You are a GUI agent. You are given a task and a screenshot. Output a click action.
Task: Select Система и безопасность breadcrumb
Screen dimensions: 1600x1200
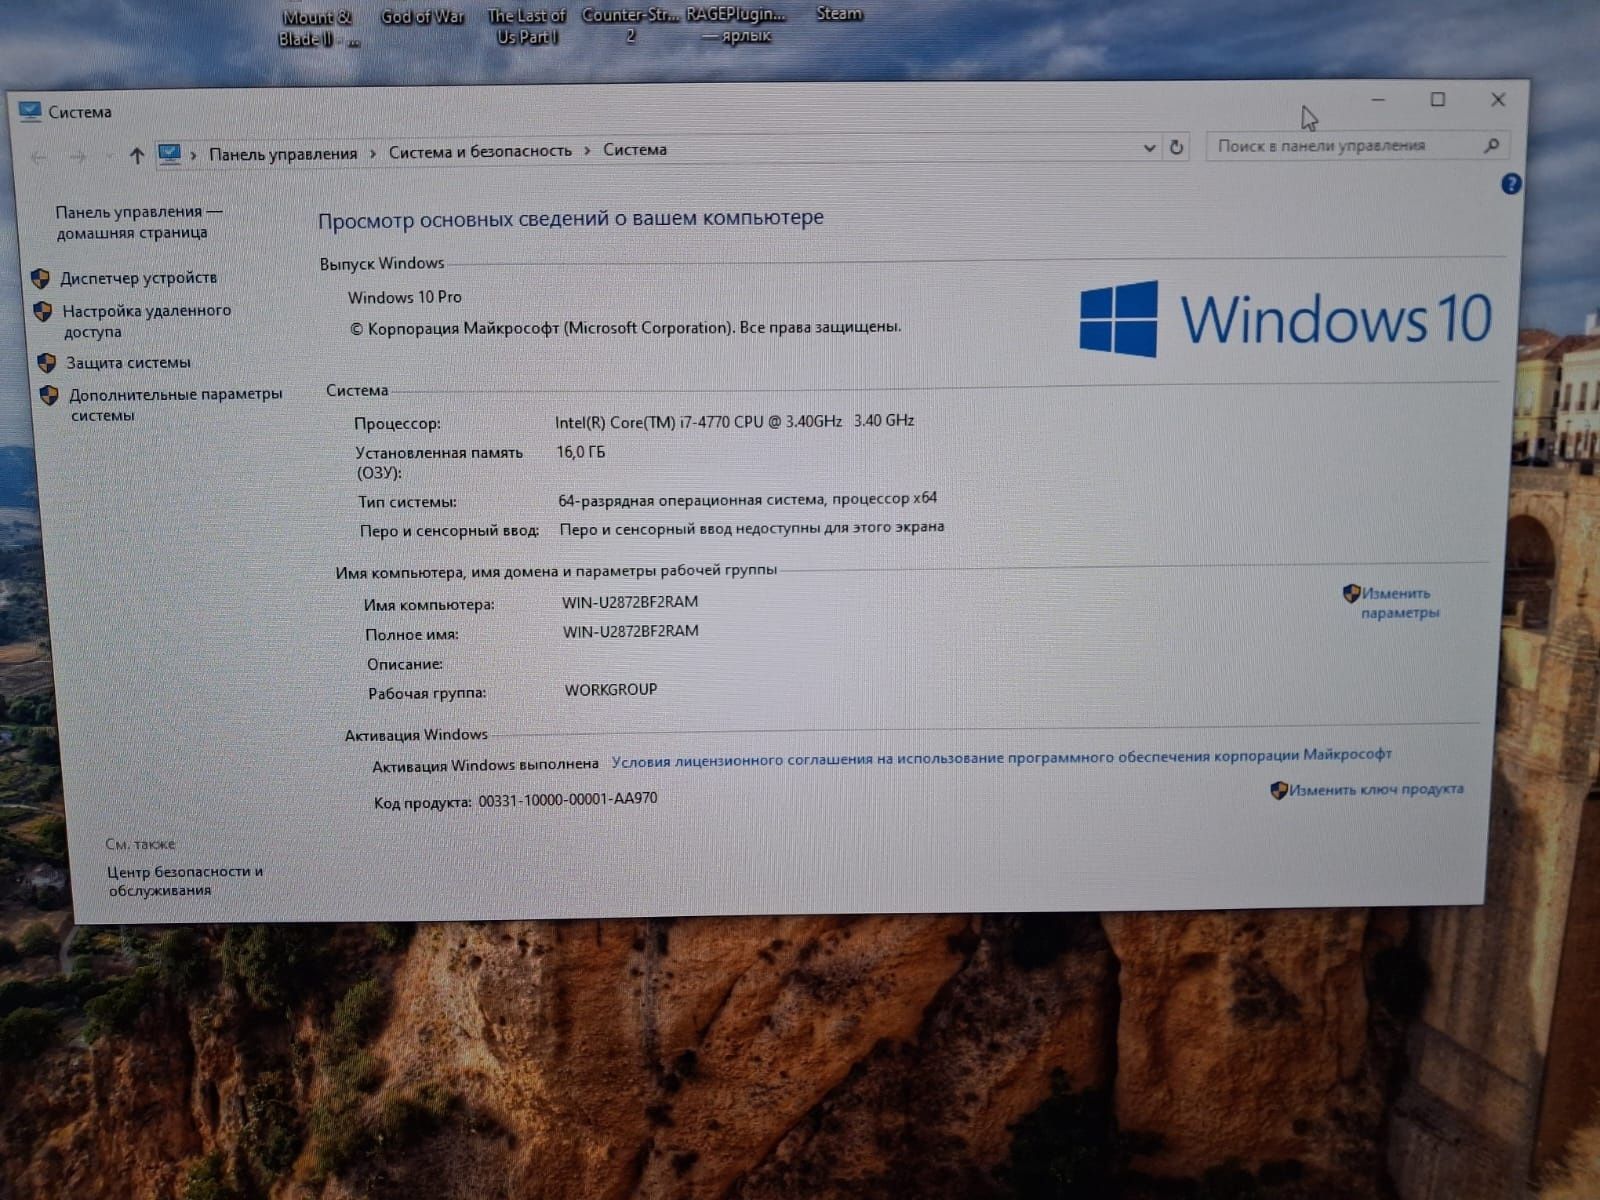pyautogui.click(x=480, y=151)
